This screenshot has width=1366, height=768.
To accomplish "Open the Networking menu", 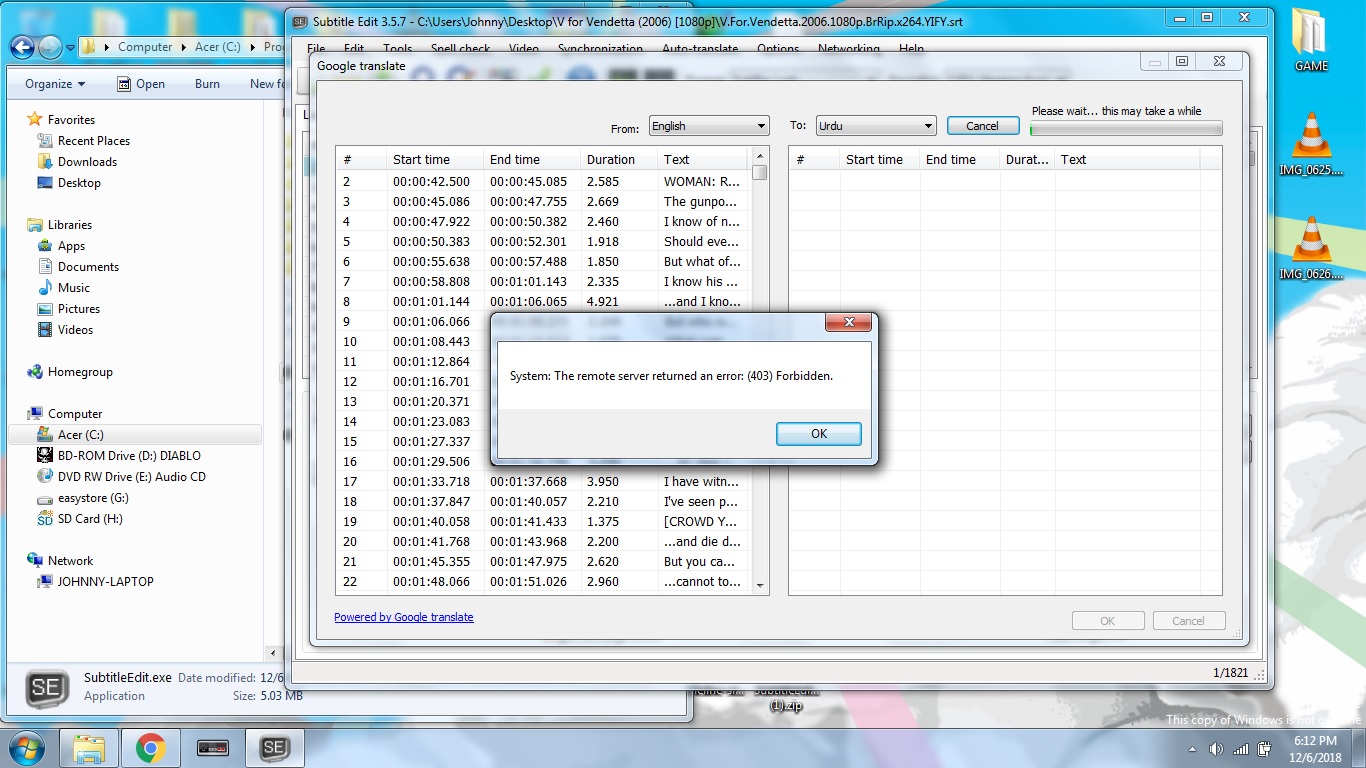I will pyautogui.click(x=849, y=49).
